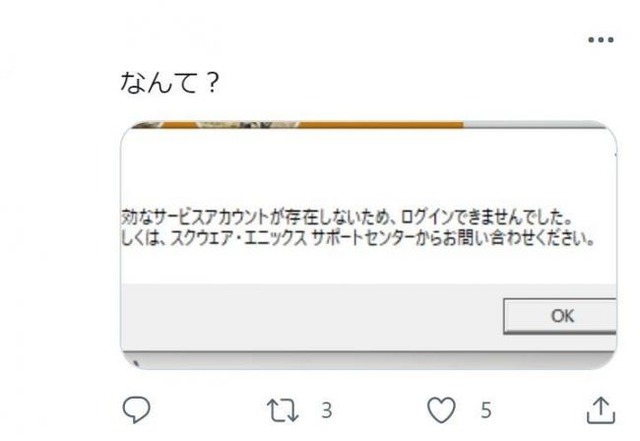Click blank white area above error message
Viewport: 640px width, 441px height.
pos(369,167)
